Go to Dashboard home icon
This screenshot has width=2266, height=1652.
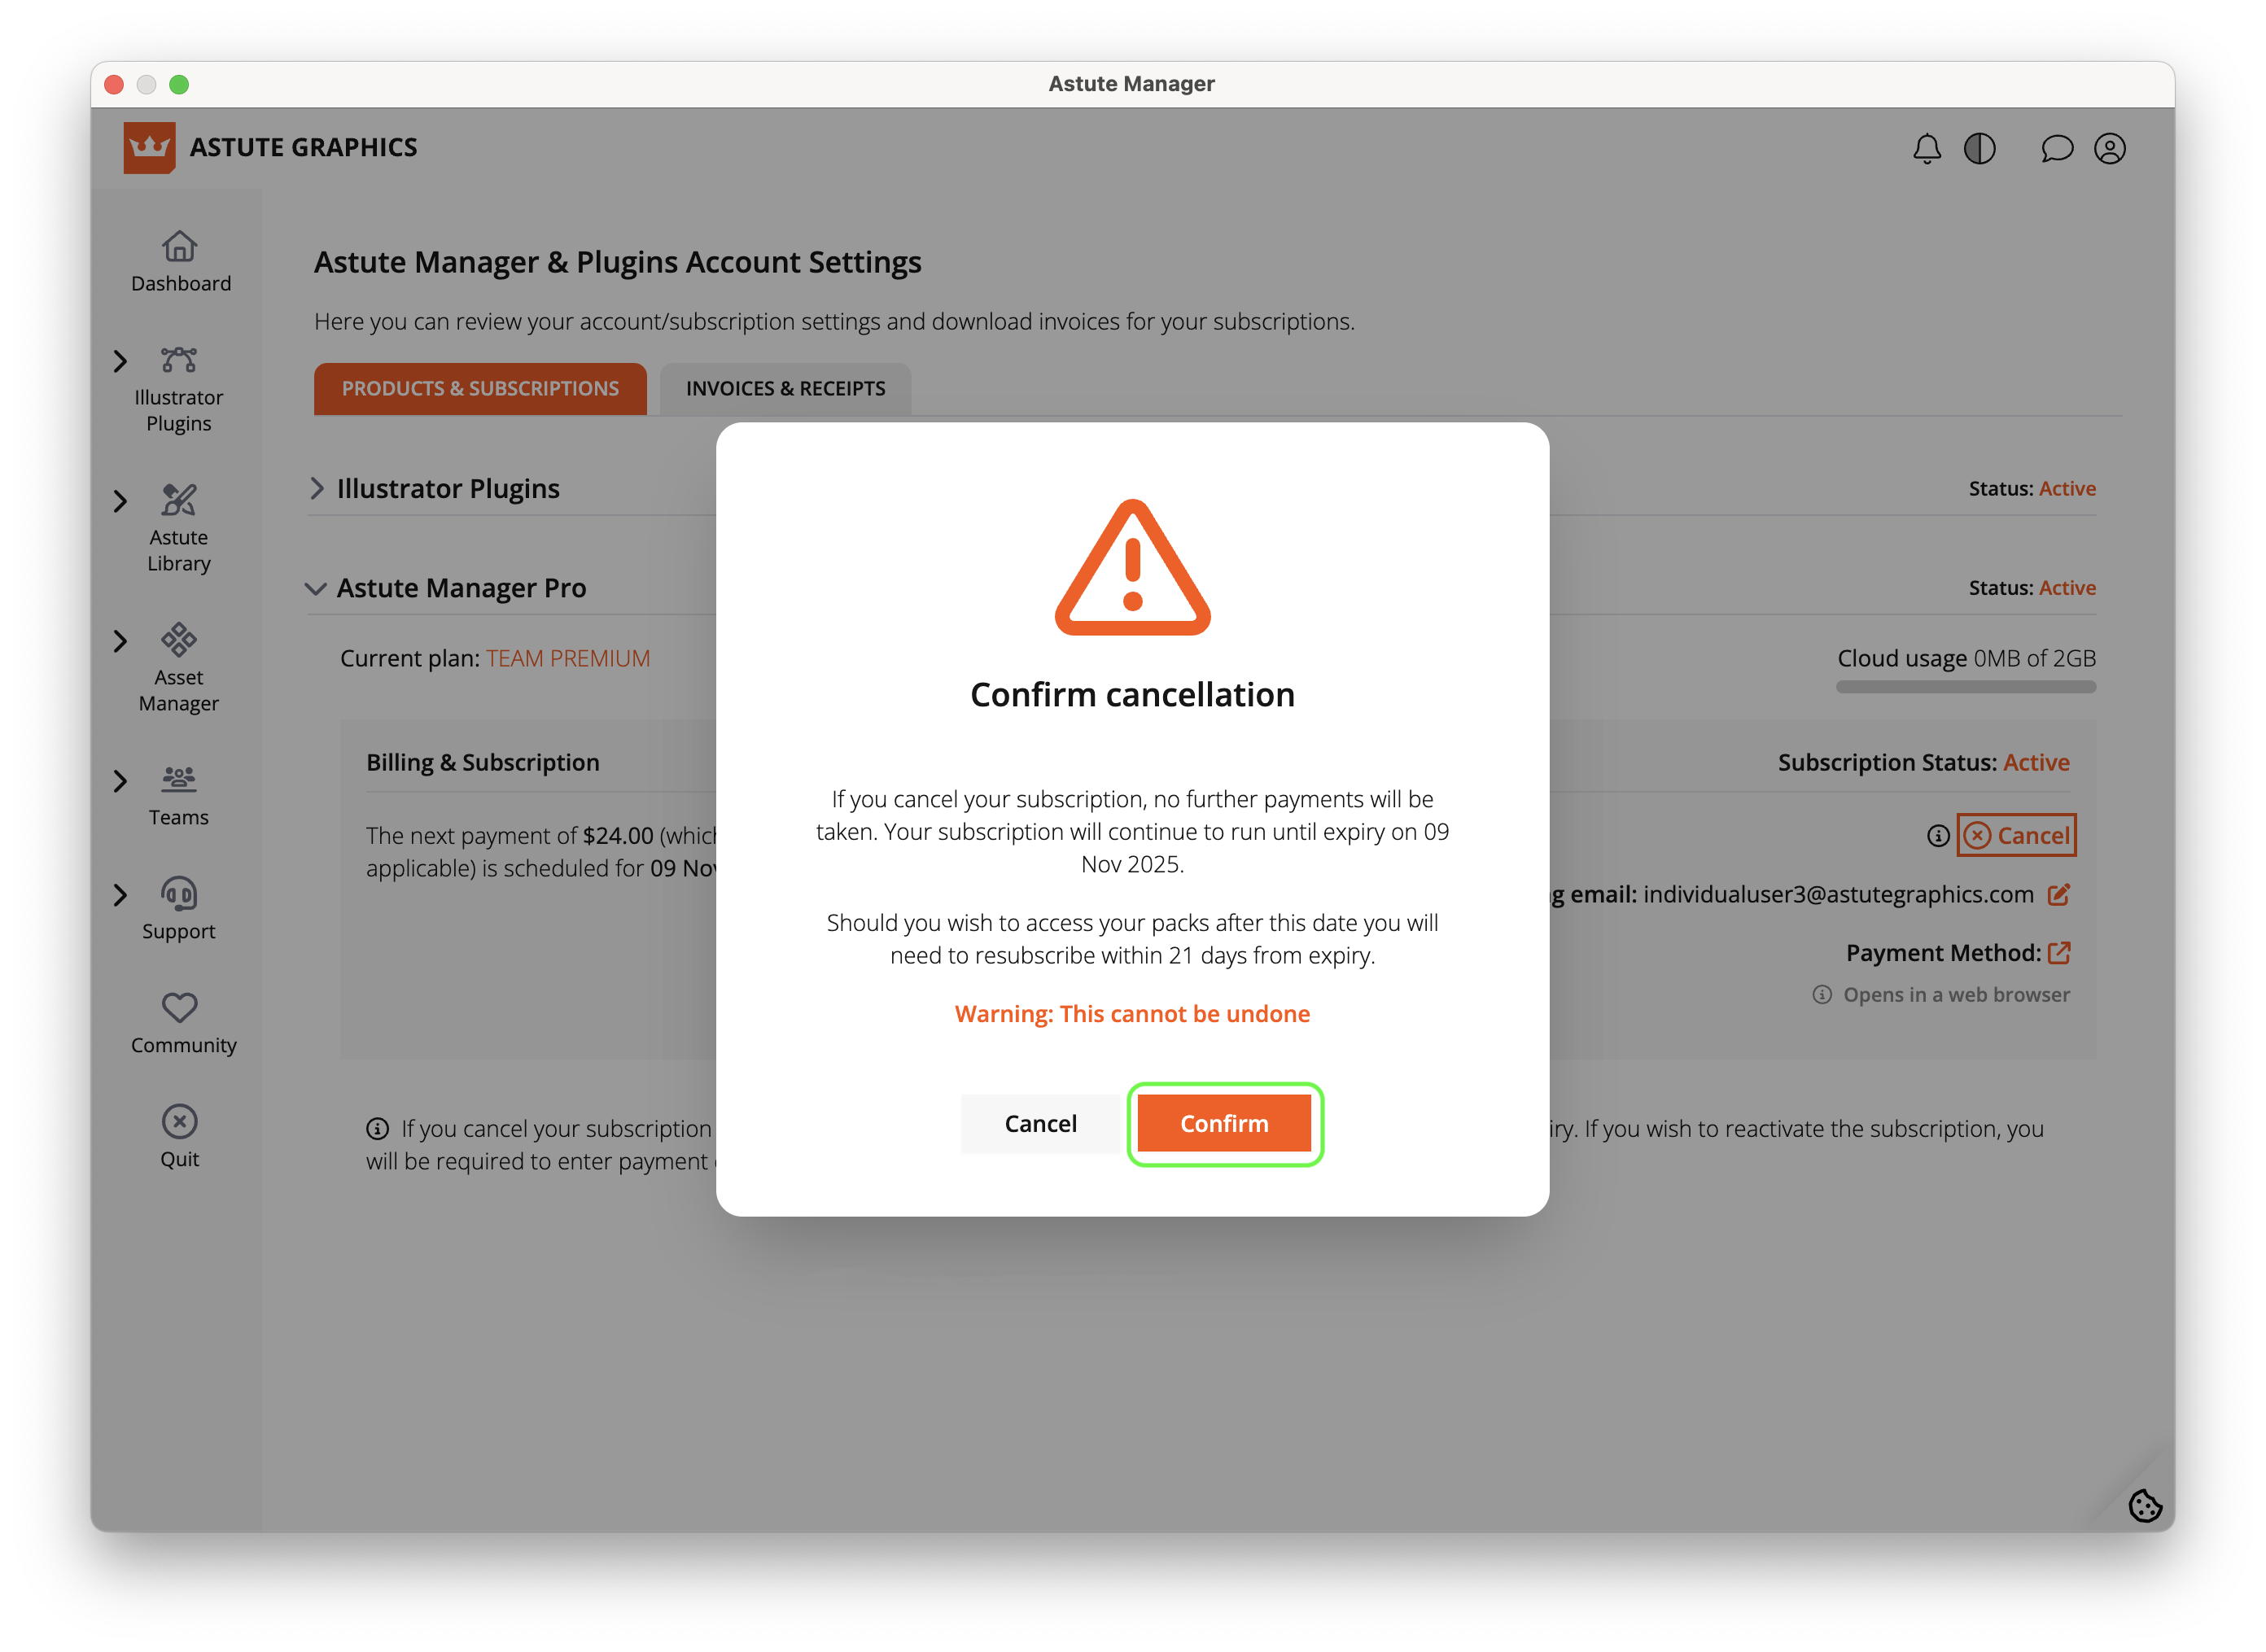(180, 246)
